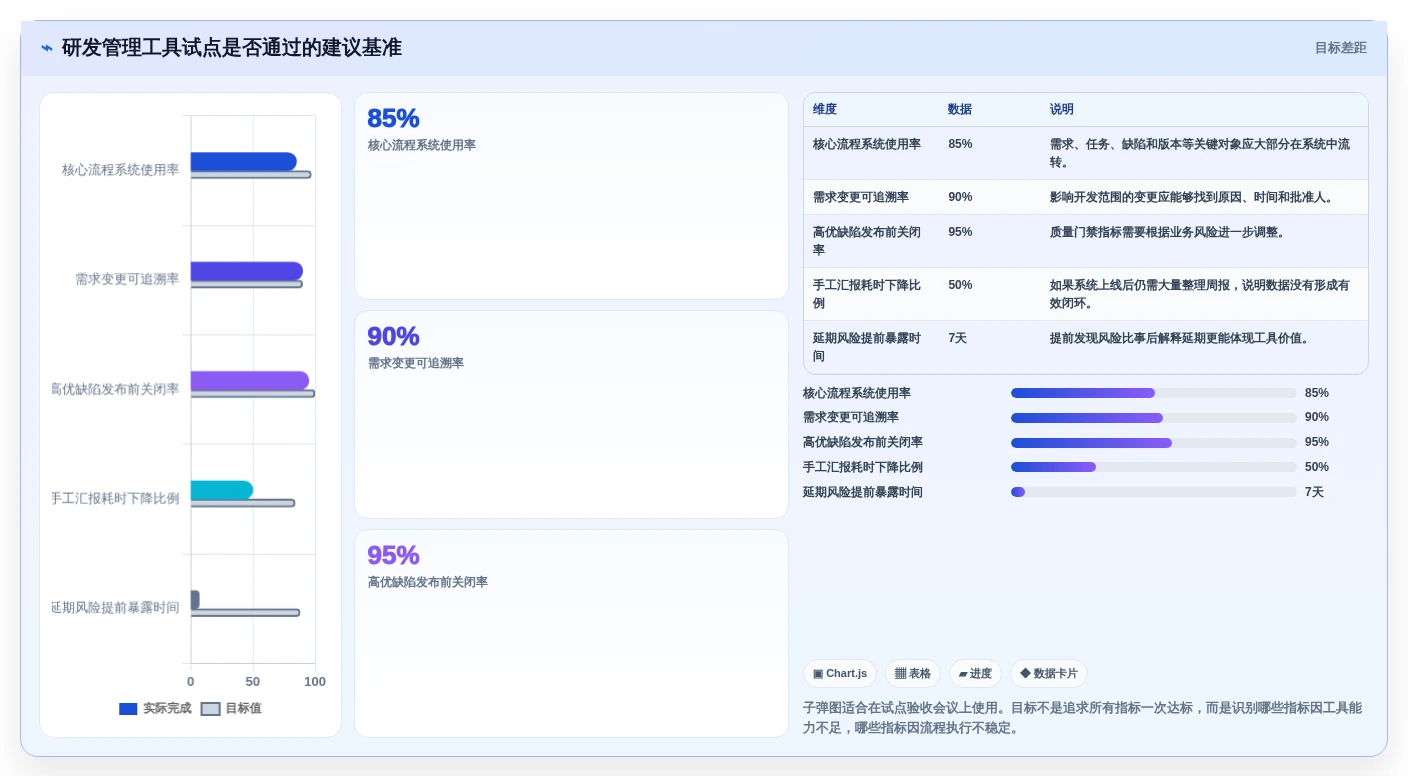The image size is (1408, 776).
Task: Select table row 手工汇报耗时下降比例
Action: (x=1085, y=294)
